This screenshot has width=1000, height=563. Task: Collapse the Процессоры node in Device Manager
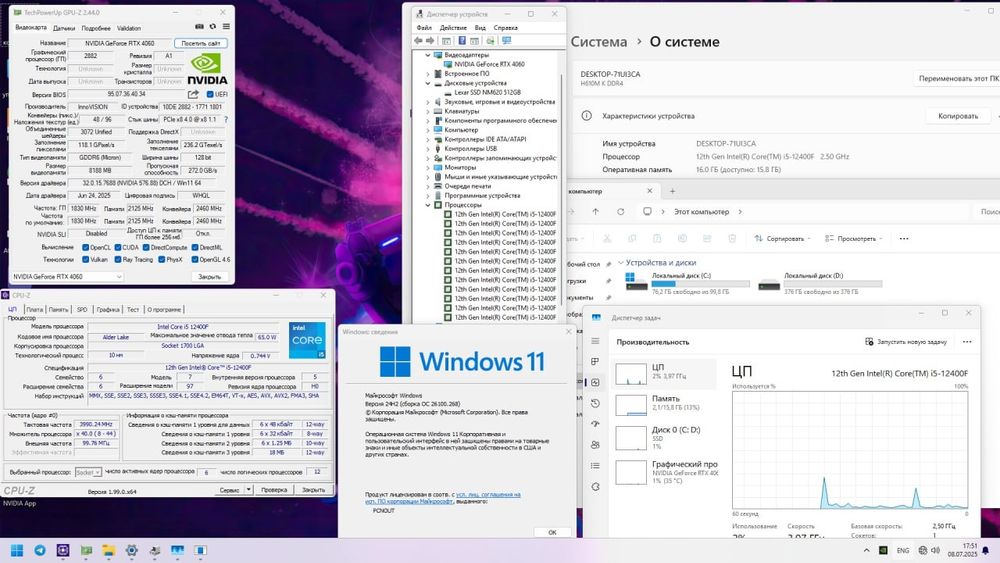428,205
